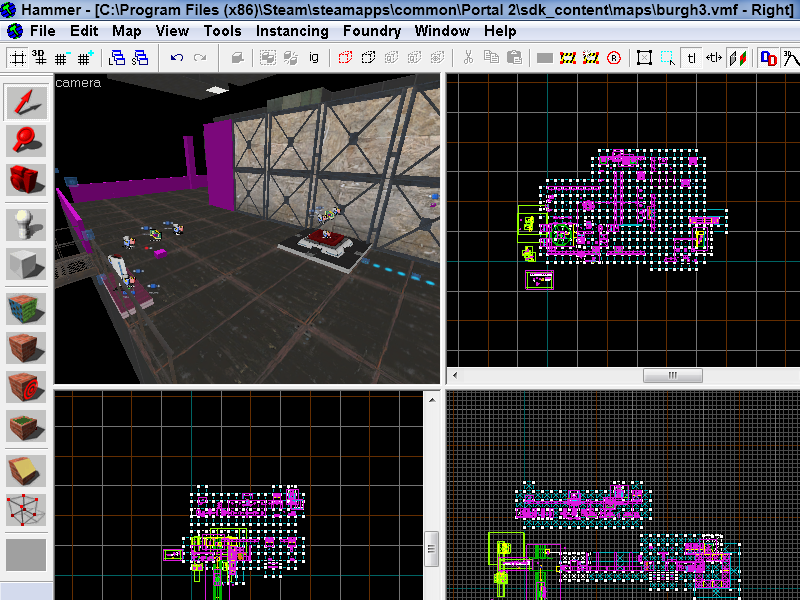
Task: Click the vertical scrollbar thumb in bottom-left view
Action: tap(432, 548)
